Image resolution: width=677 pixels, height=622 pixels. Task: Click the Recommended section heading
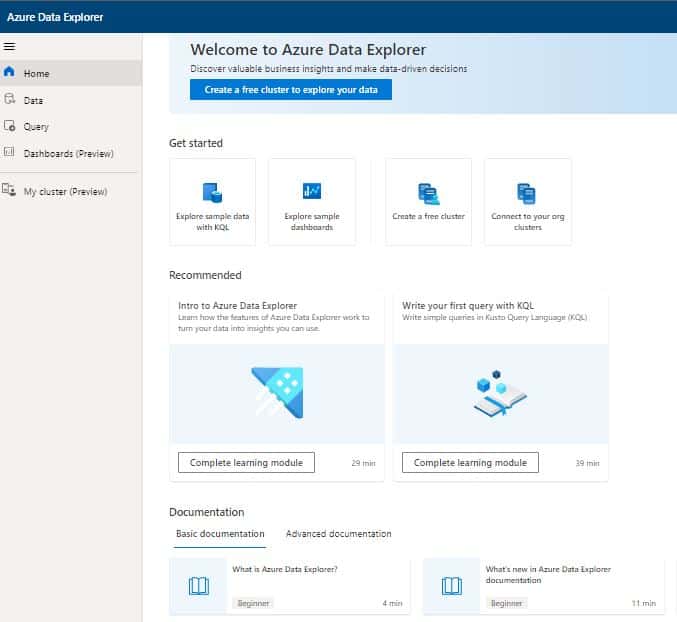(x=205, y=275)
